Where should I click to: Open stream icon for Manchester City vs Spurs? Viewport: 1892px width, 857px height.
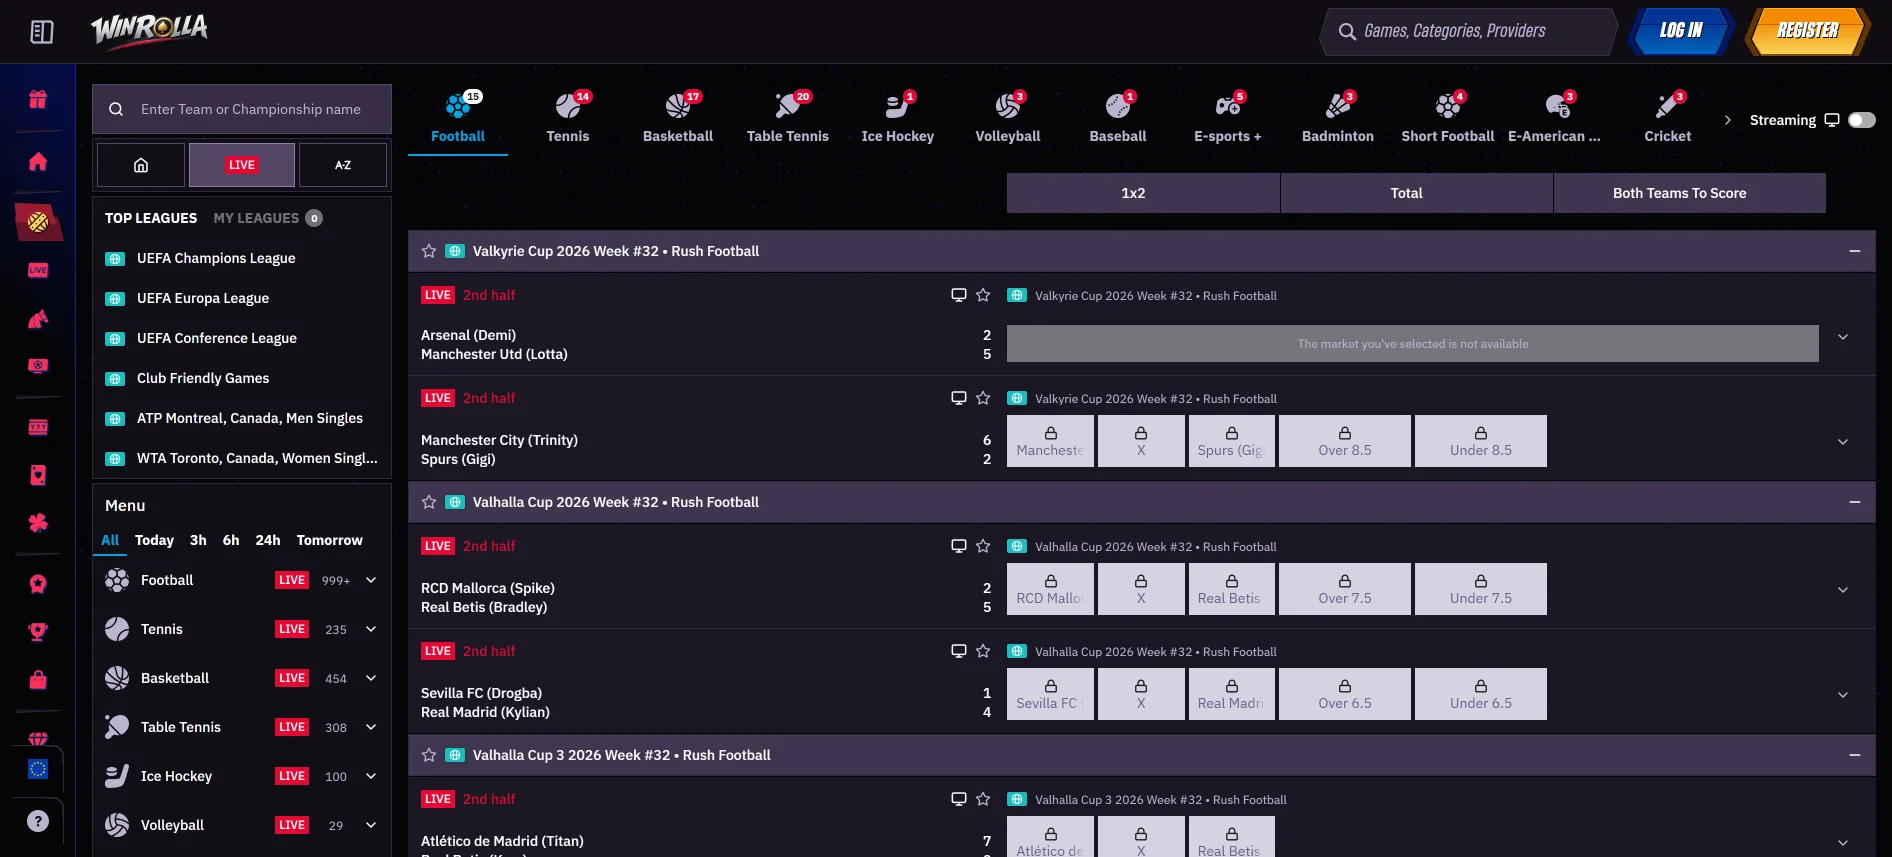tap(958, 398)
